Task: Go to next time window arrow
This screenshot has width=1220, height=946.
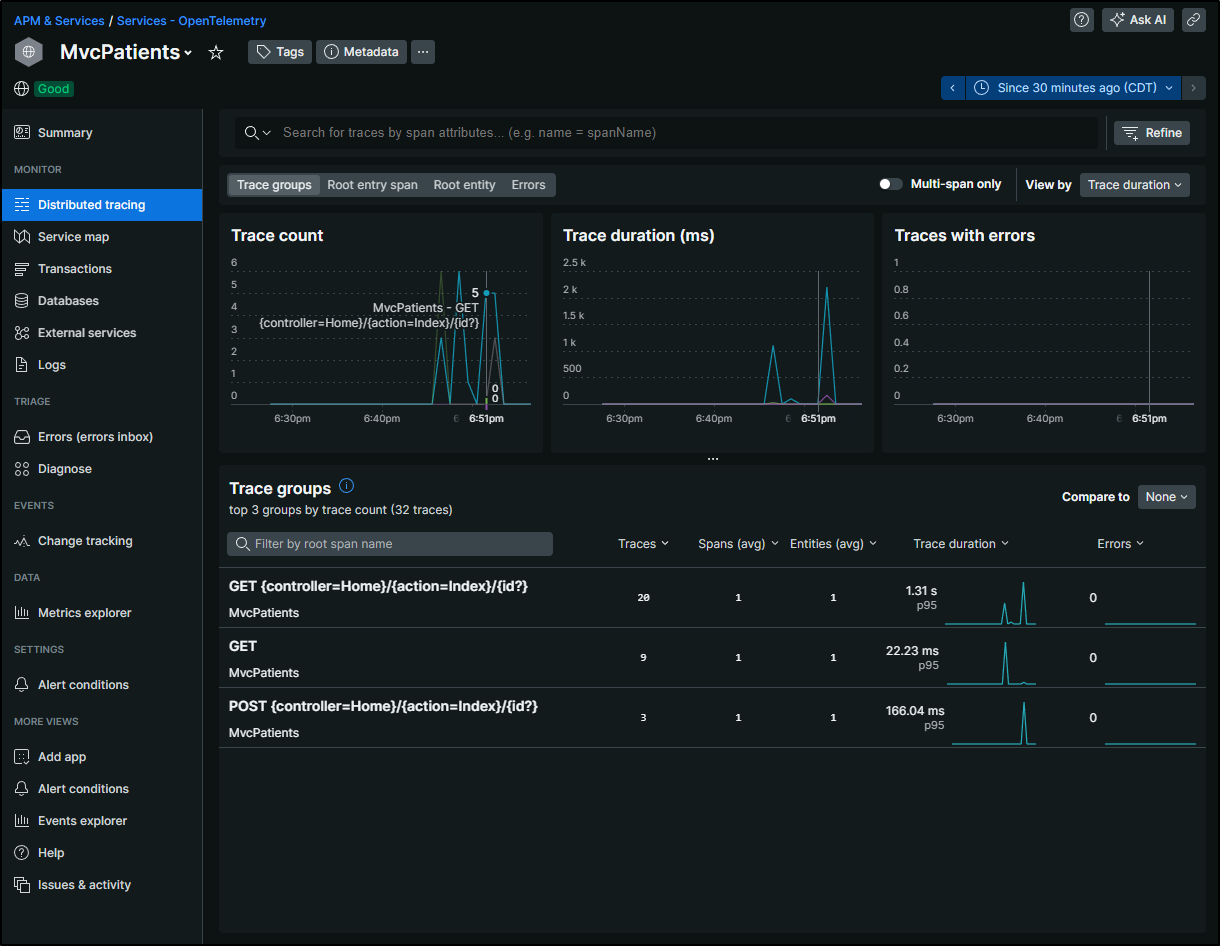Action: click(x=1193, y=88)
